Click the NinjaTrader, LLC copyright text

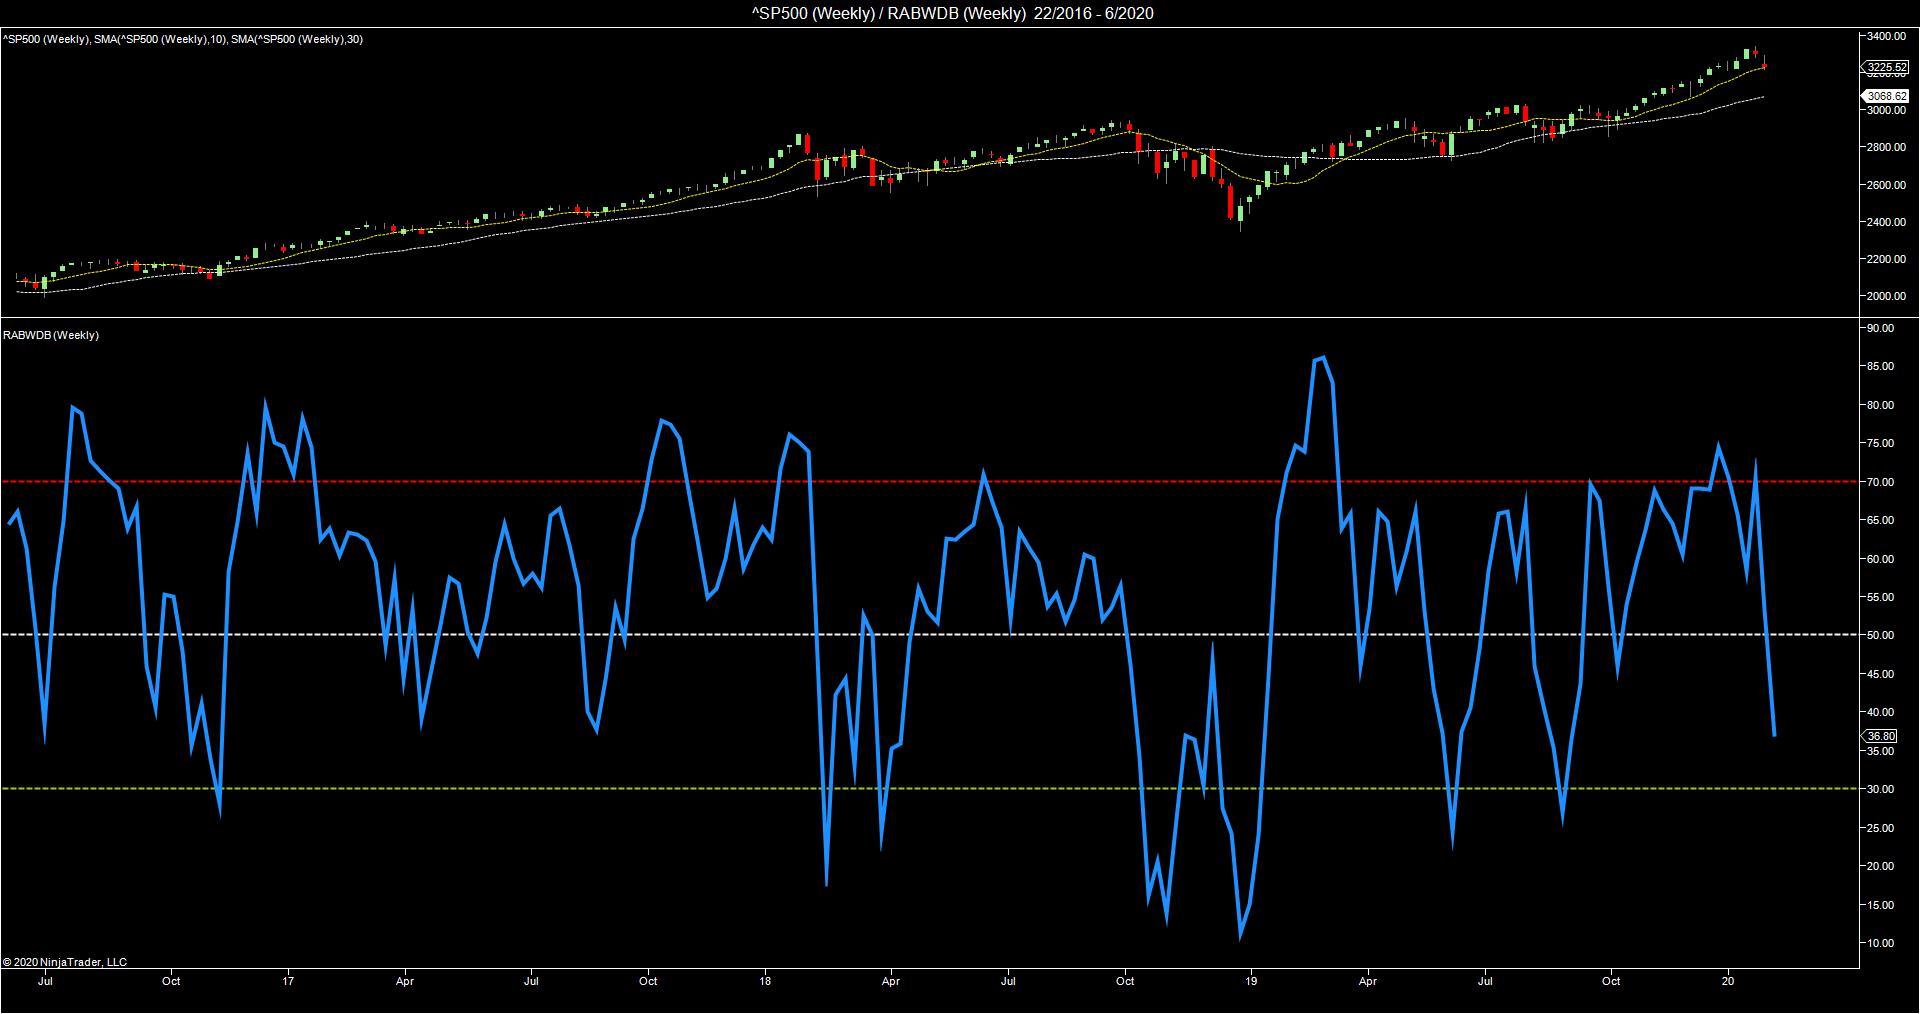(x=65, y=962)
